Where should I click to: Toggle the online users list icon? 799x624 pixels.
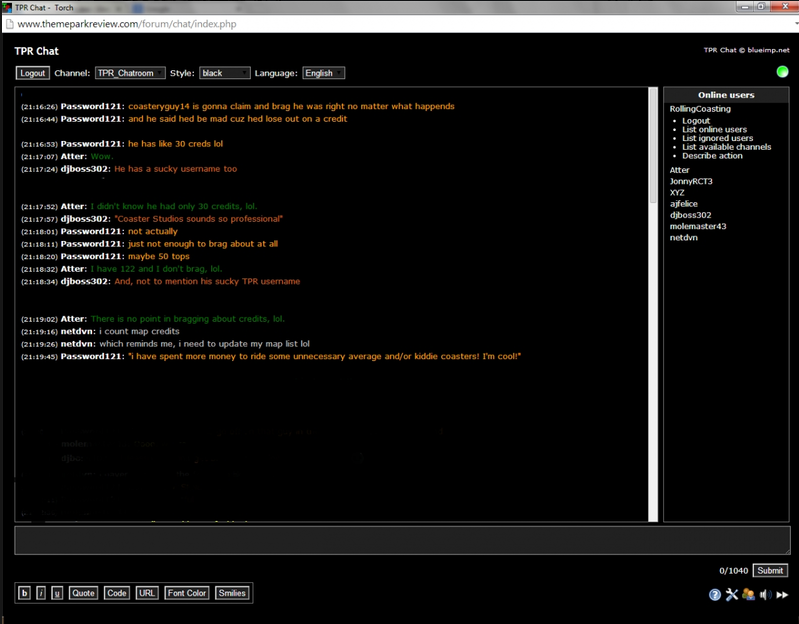[748, 595]
